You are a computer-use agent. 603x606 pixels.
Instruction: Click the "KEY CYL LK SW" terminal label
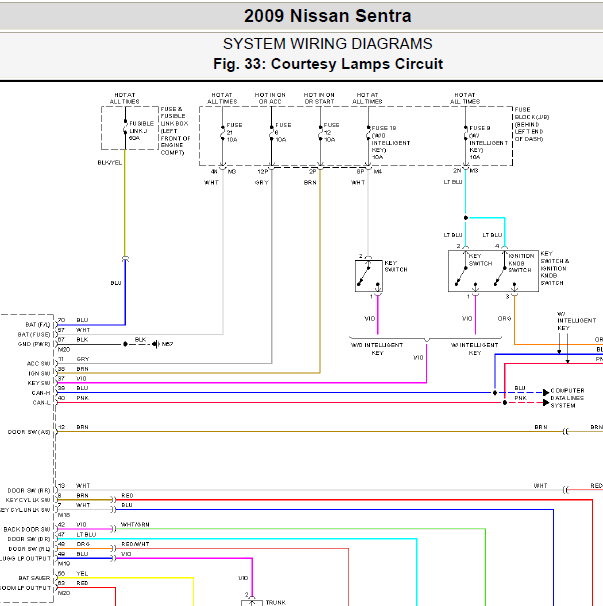point(28,500)
